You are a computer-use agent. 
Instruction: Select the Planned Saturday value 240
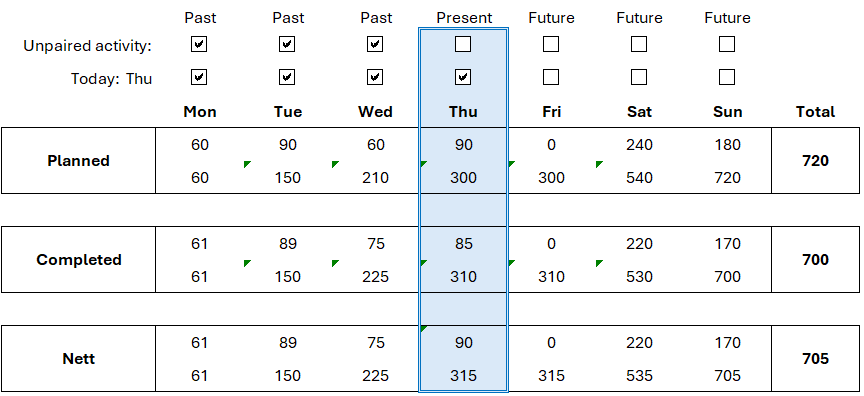click(639, 145)
